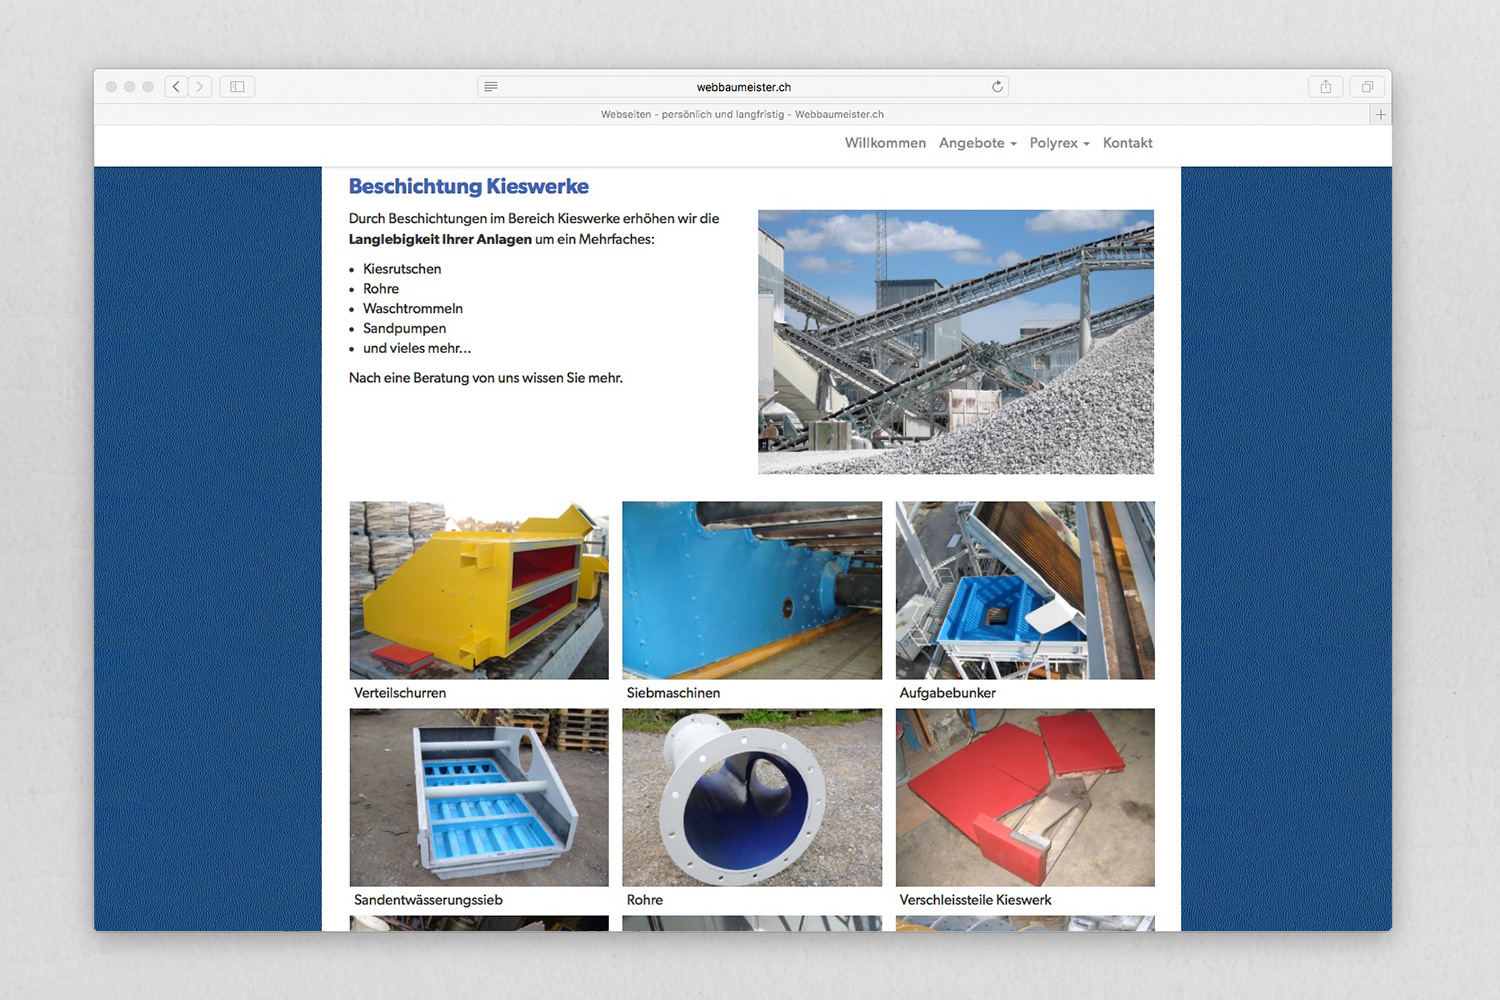This screenshot has height=1000, width=1500.
Task: Go back using the browser back arrow
Action: coord(176,87)
